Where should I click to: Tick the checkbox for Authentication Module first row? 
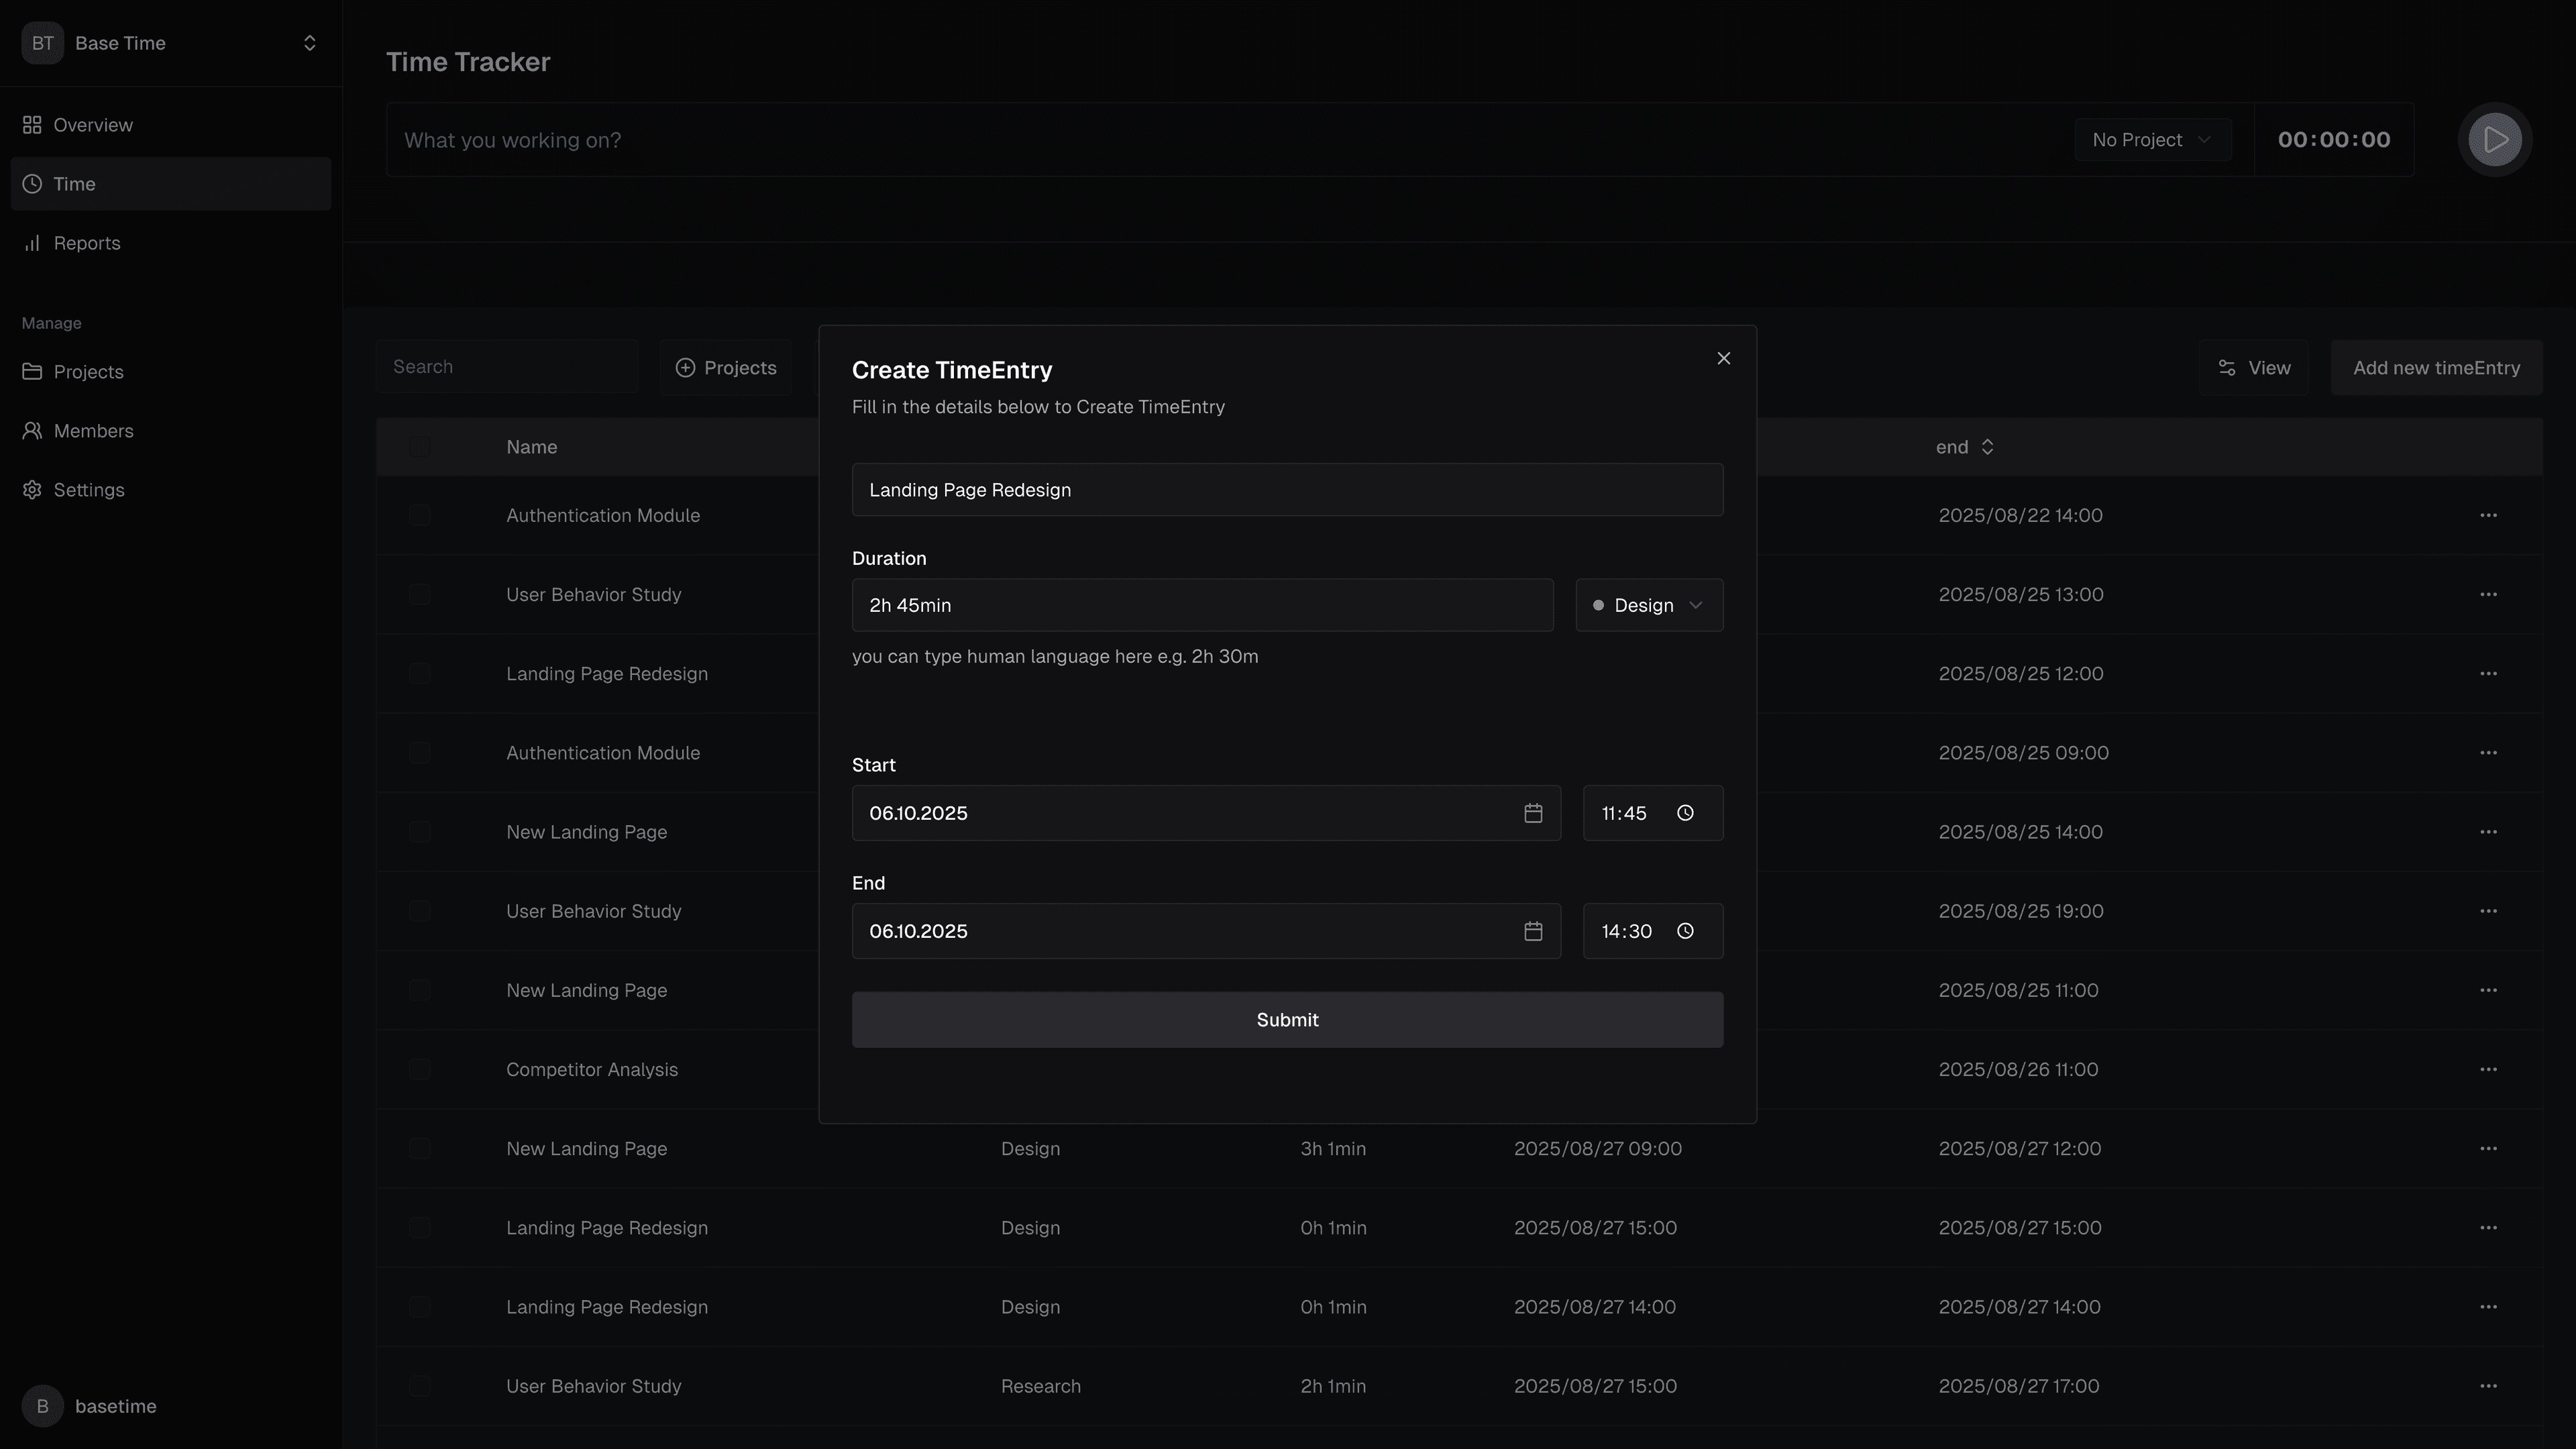tap(419, 515)
